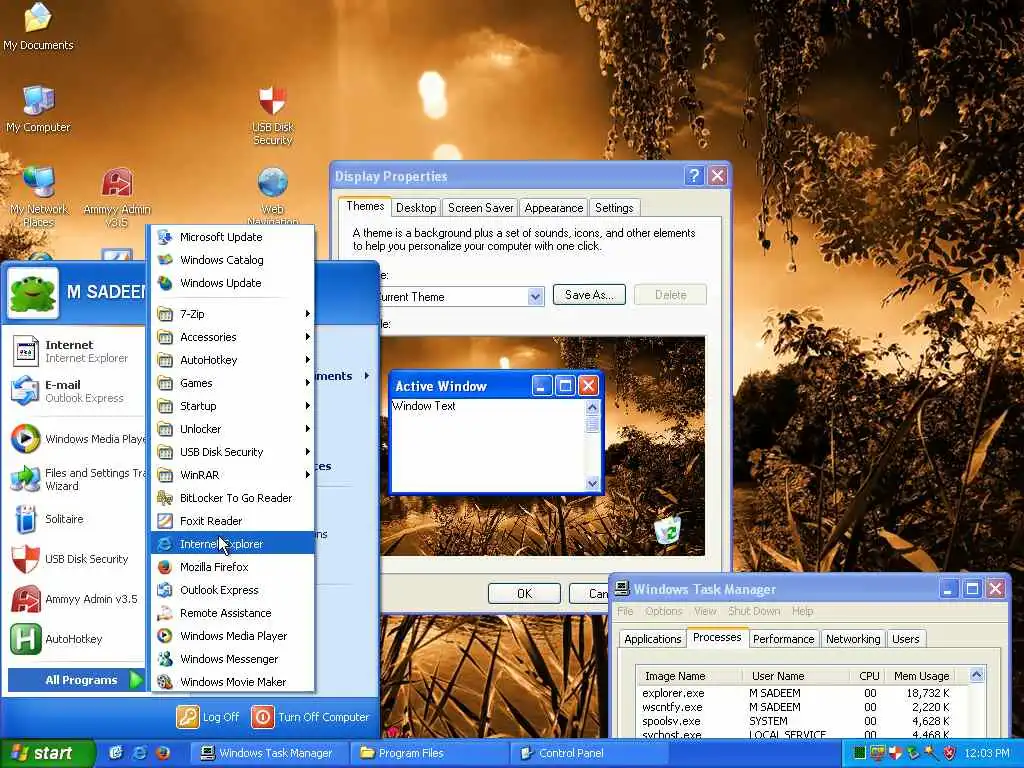Expand the Unlocker submenu
Screen dimensions: 1024x768
(x=233, y=429)
